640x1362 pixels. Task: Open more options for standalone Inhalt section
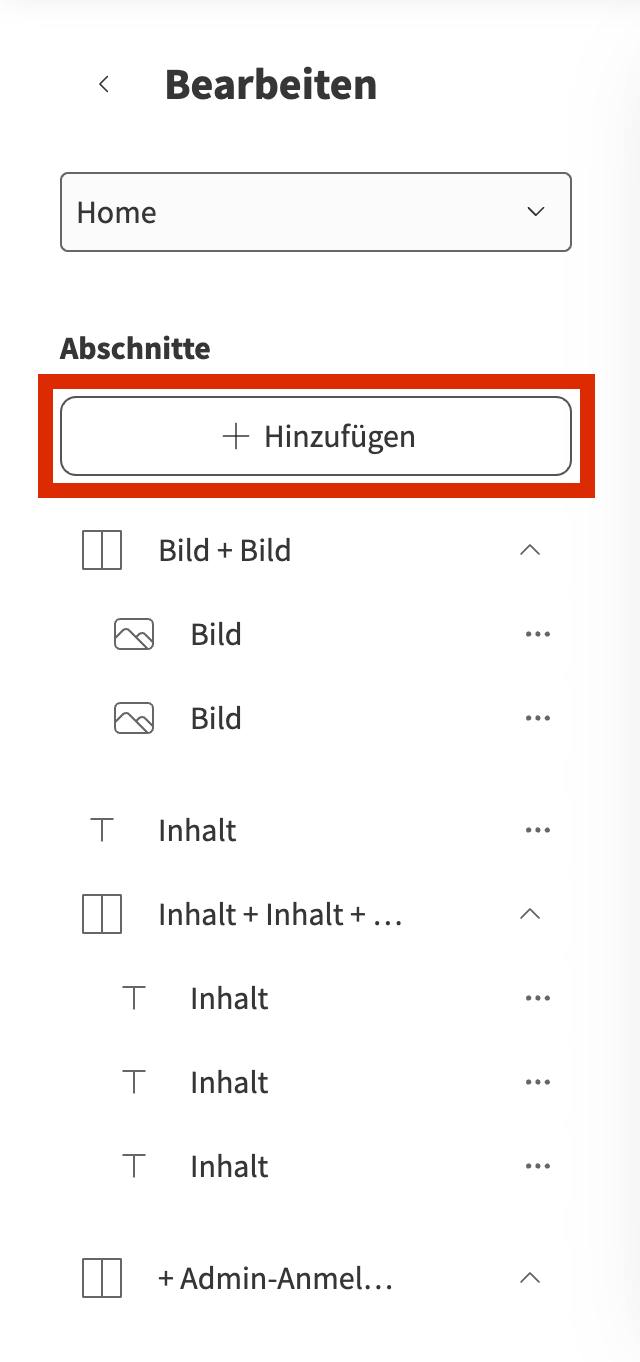[538, 830]
